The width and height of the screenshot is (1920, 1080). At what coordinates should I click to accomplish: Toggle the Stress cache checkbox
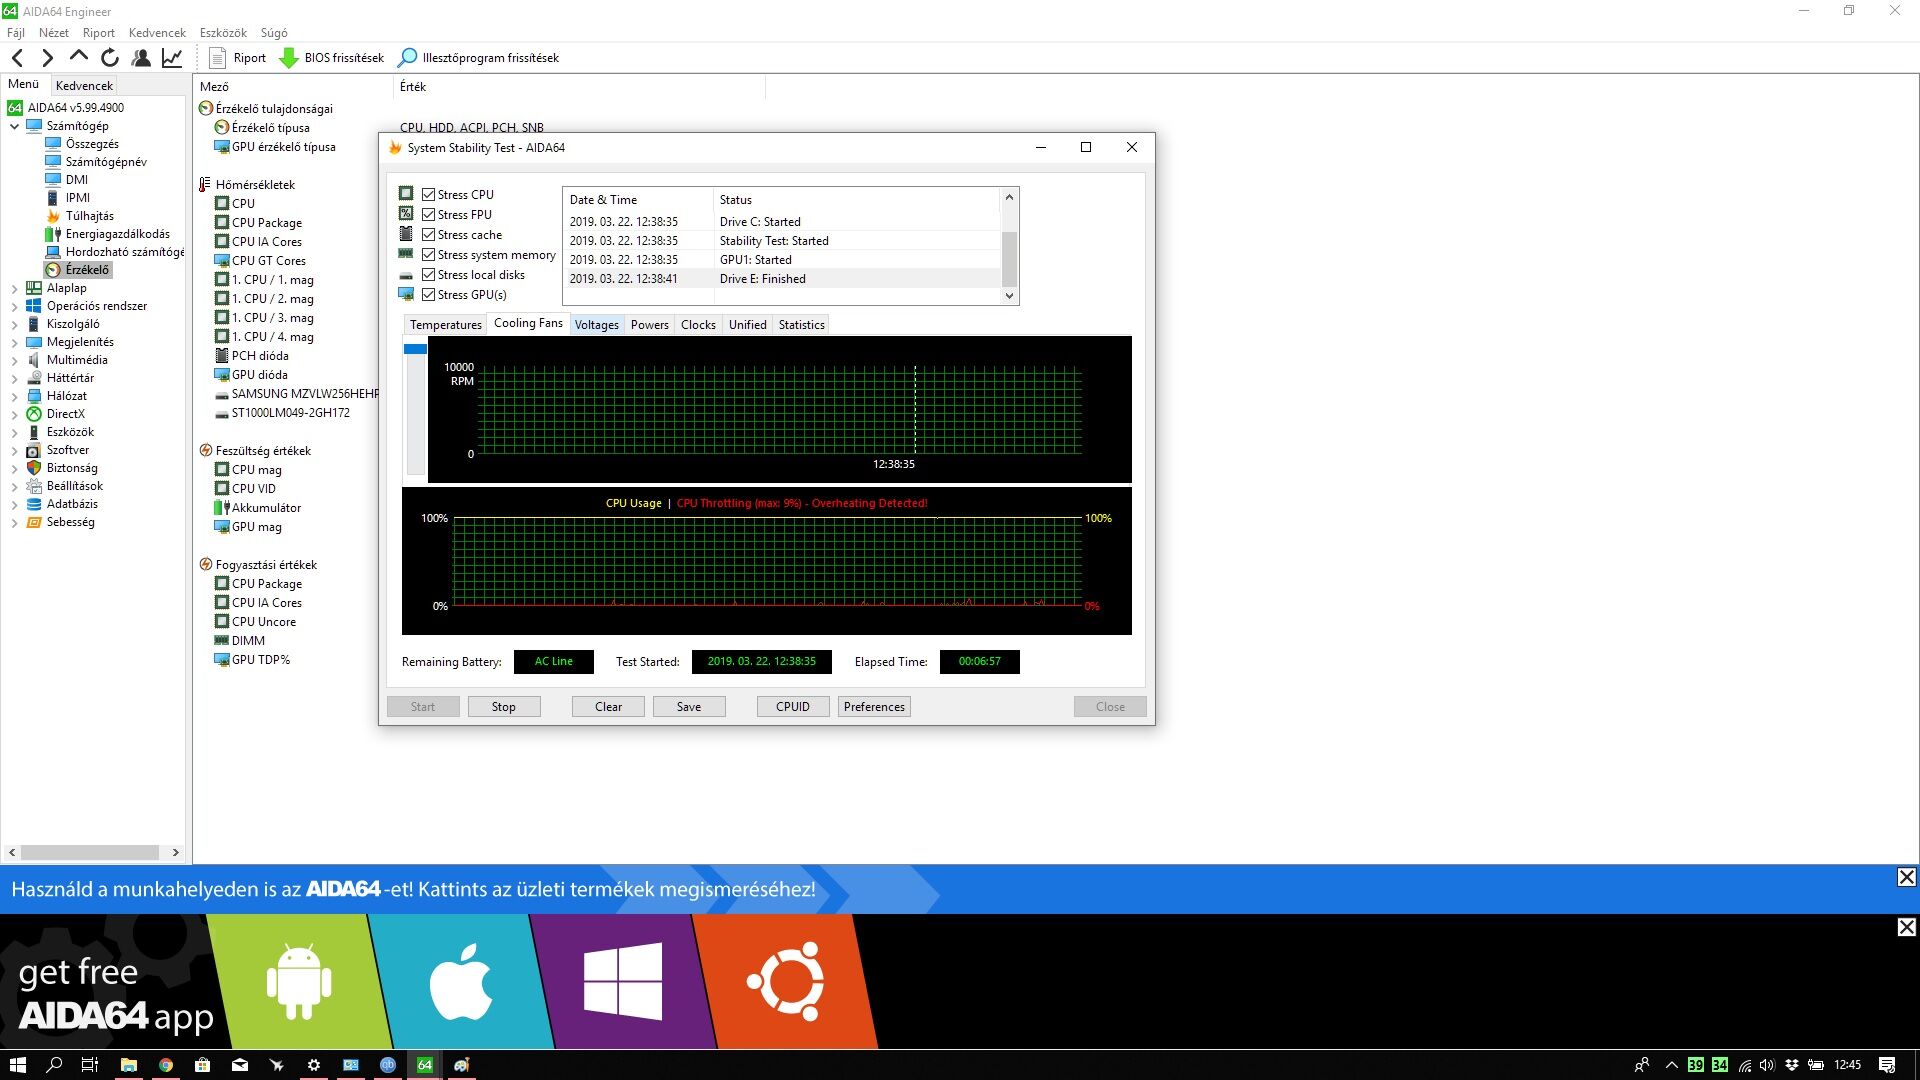428,235
